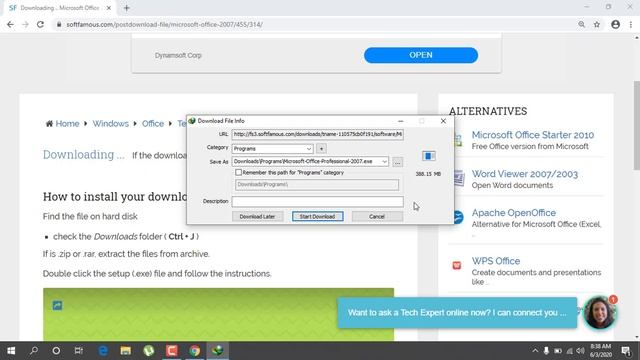Image resolution: width=640 pixels, height=360 pixels.
Task: Open Apache OpenOffice alternative link
Action: pos(513,213)
